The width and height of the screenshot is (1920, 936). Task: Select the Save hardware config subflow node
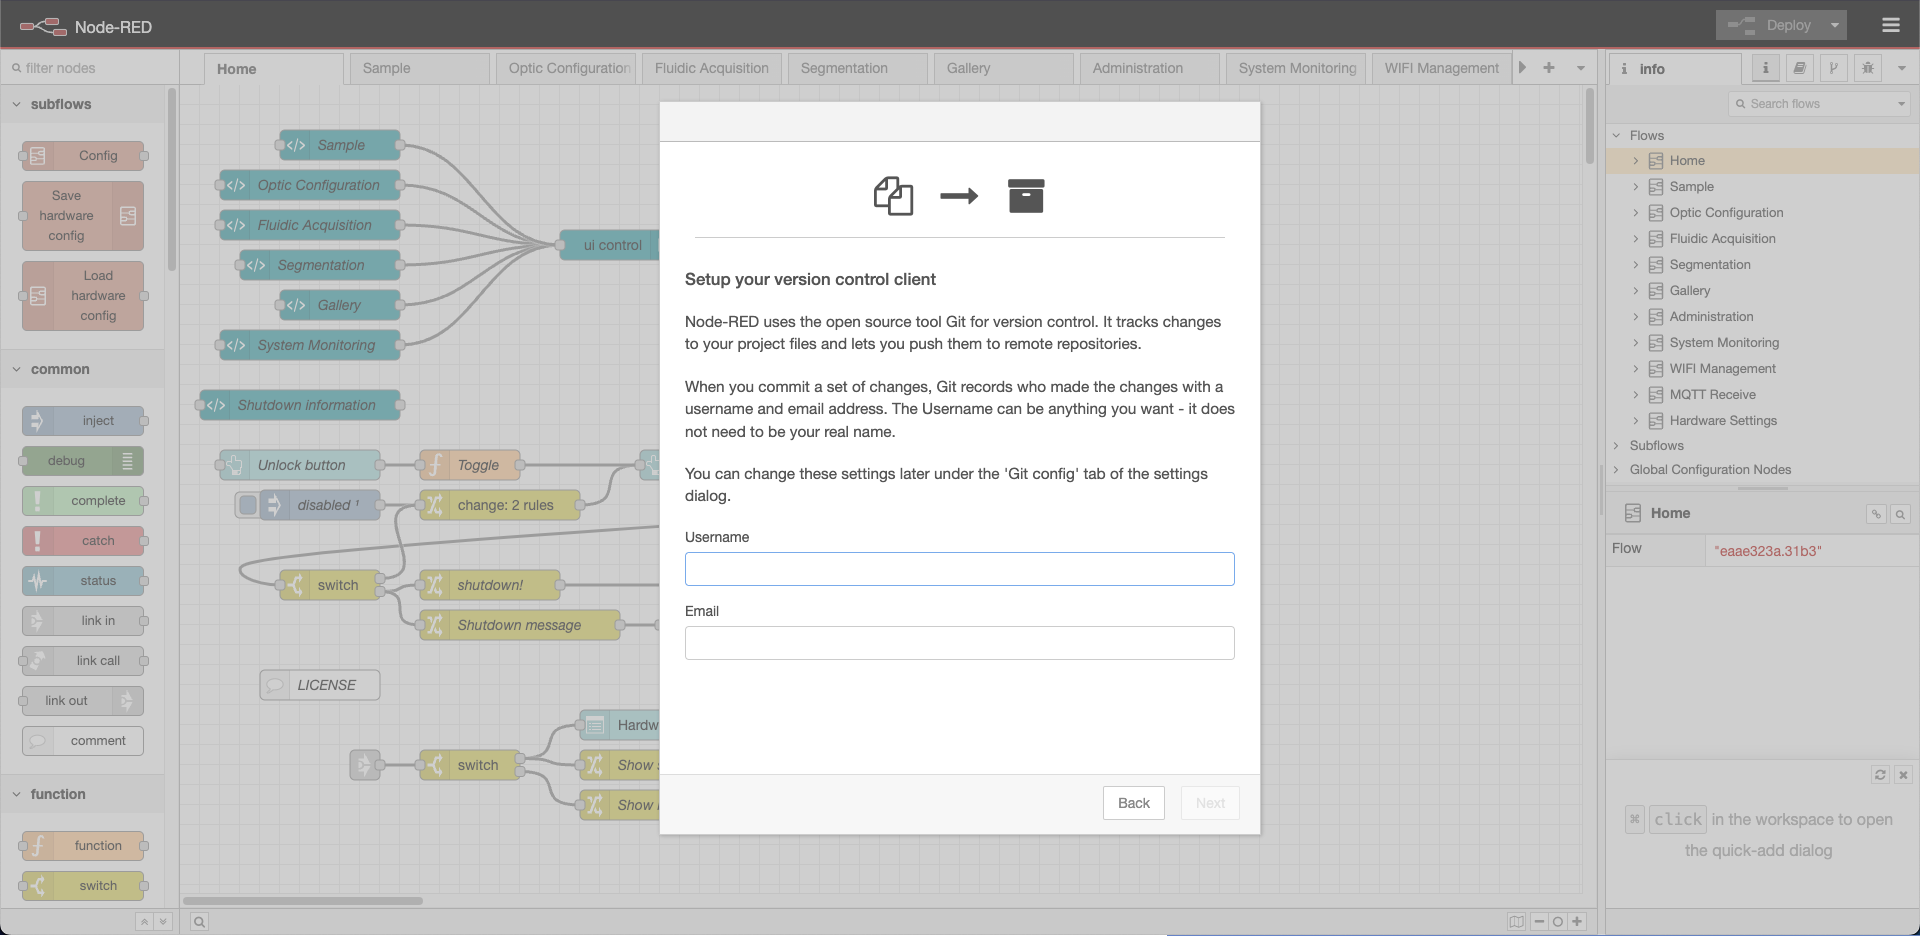click(83, 216)
